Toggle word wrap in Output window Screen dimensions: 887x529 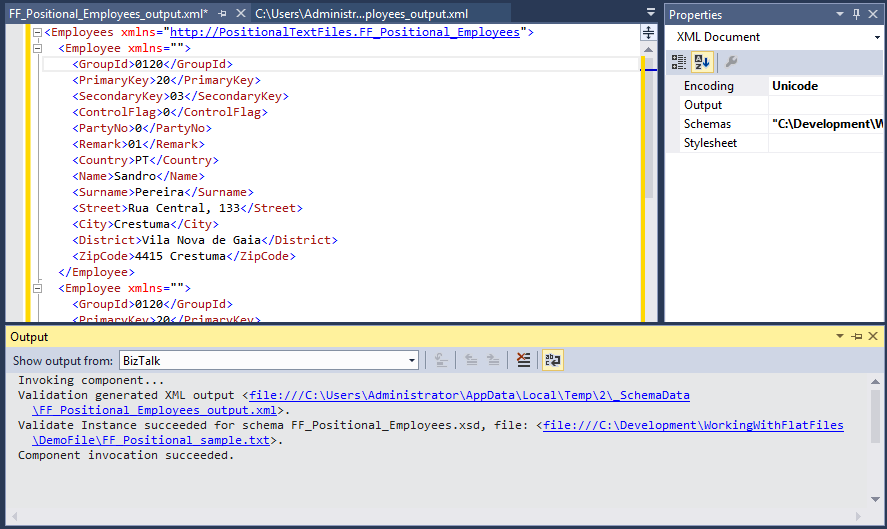click(553, 360)
